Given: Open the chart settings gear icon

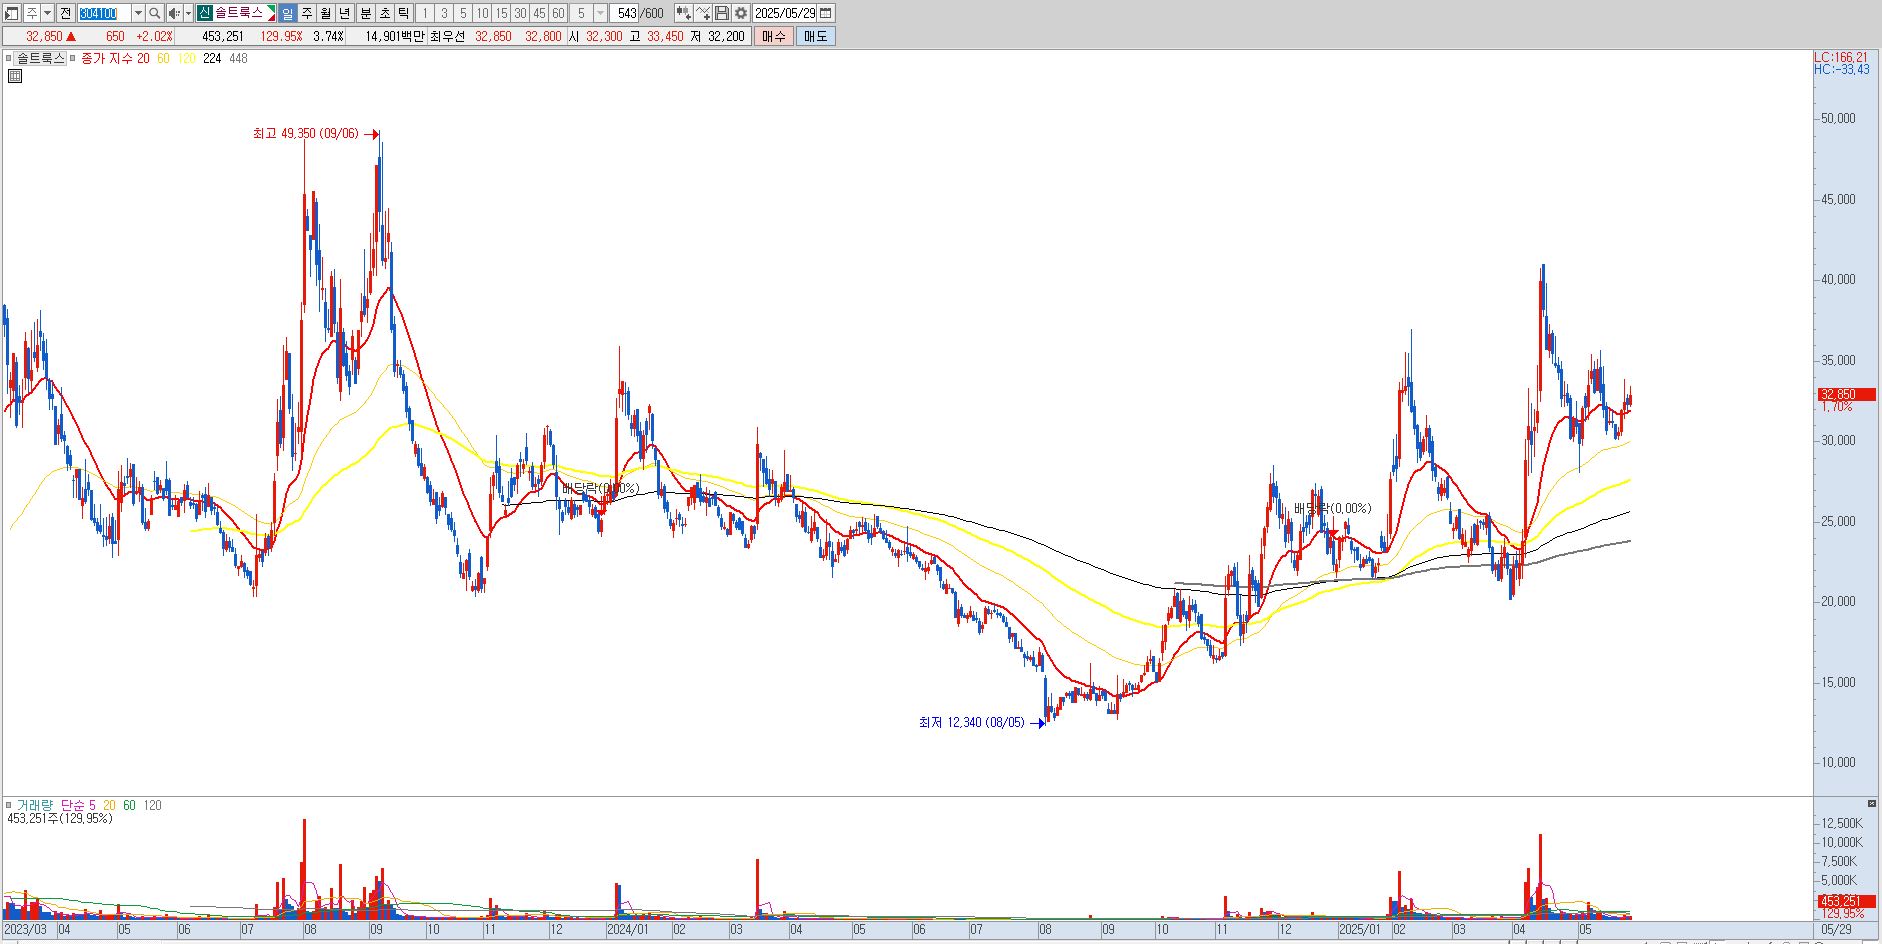Looking at the screenshot, I should tap(740, 13).
